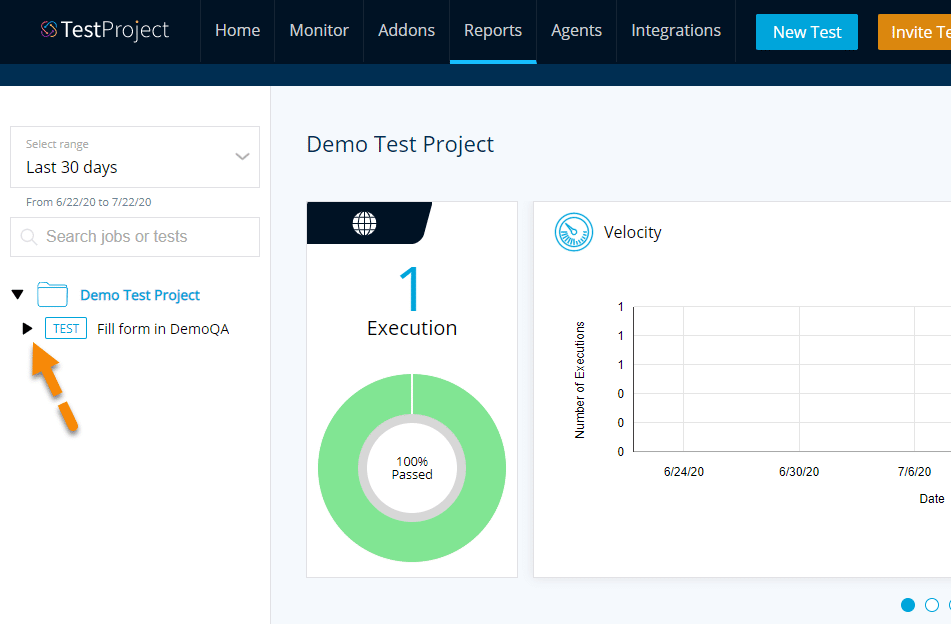This screenshot has height=624, width=951.
Task: Expand the Fill form in DemoQA test
Action: click(x=27, y=329)
